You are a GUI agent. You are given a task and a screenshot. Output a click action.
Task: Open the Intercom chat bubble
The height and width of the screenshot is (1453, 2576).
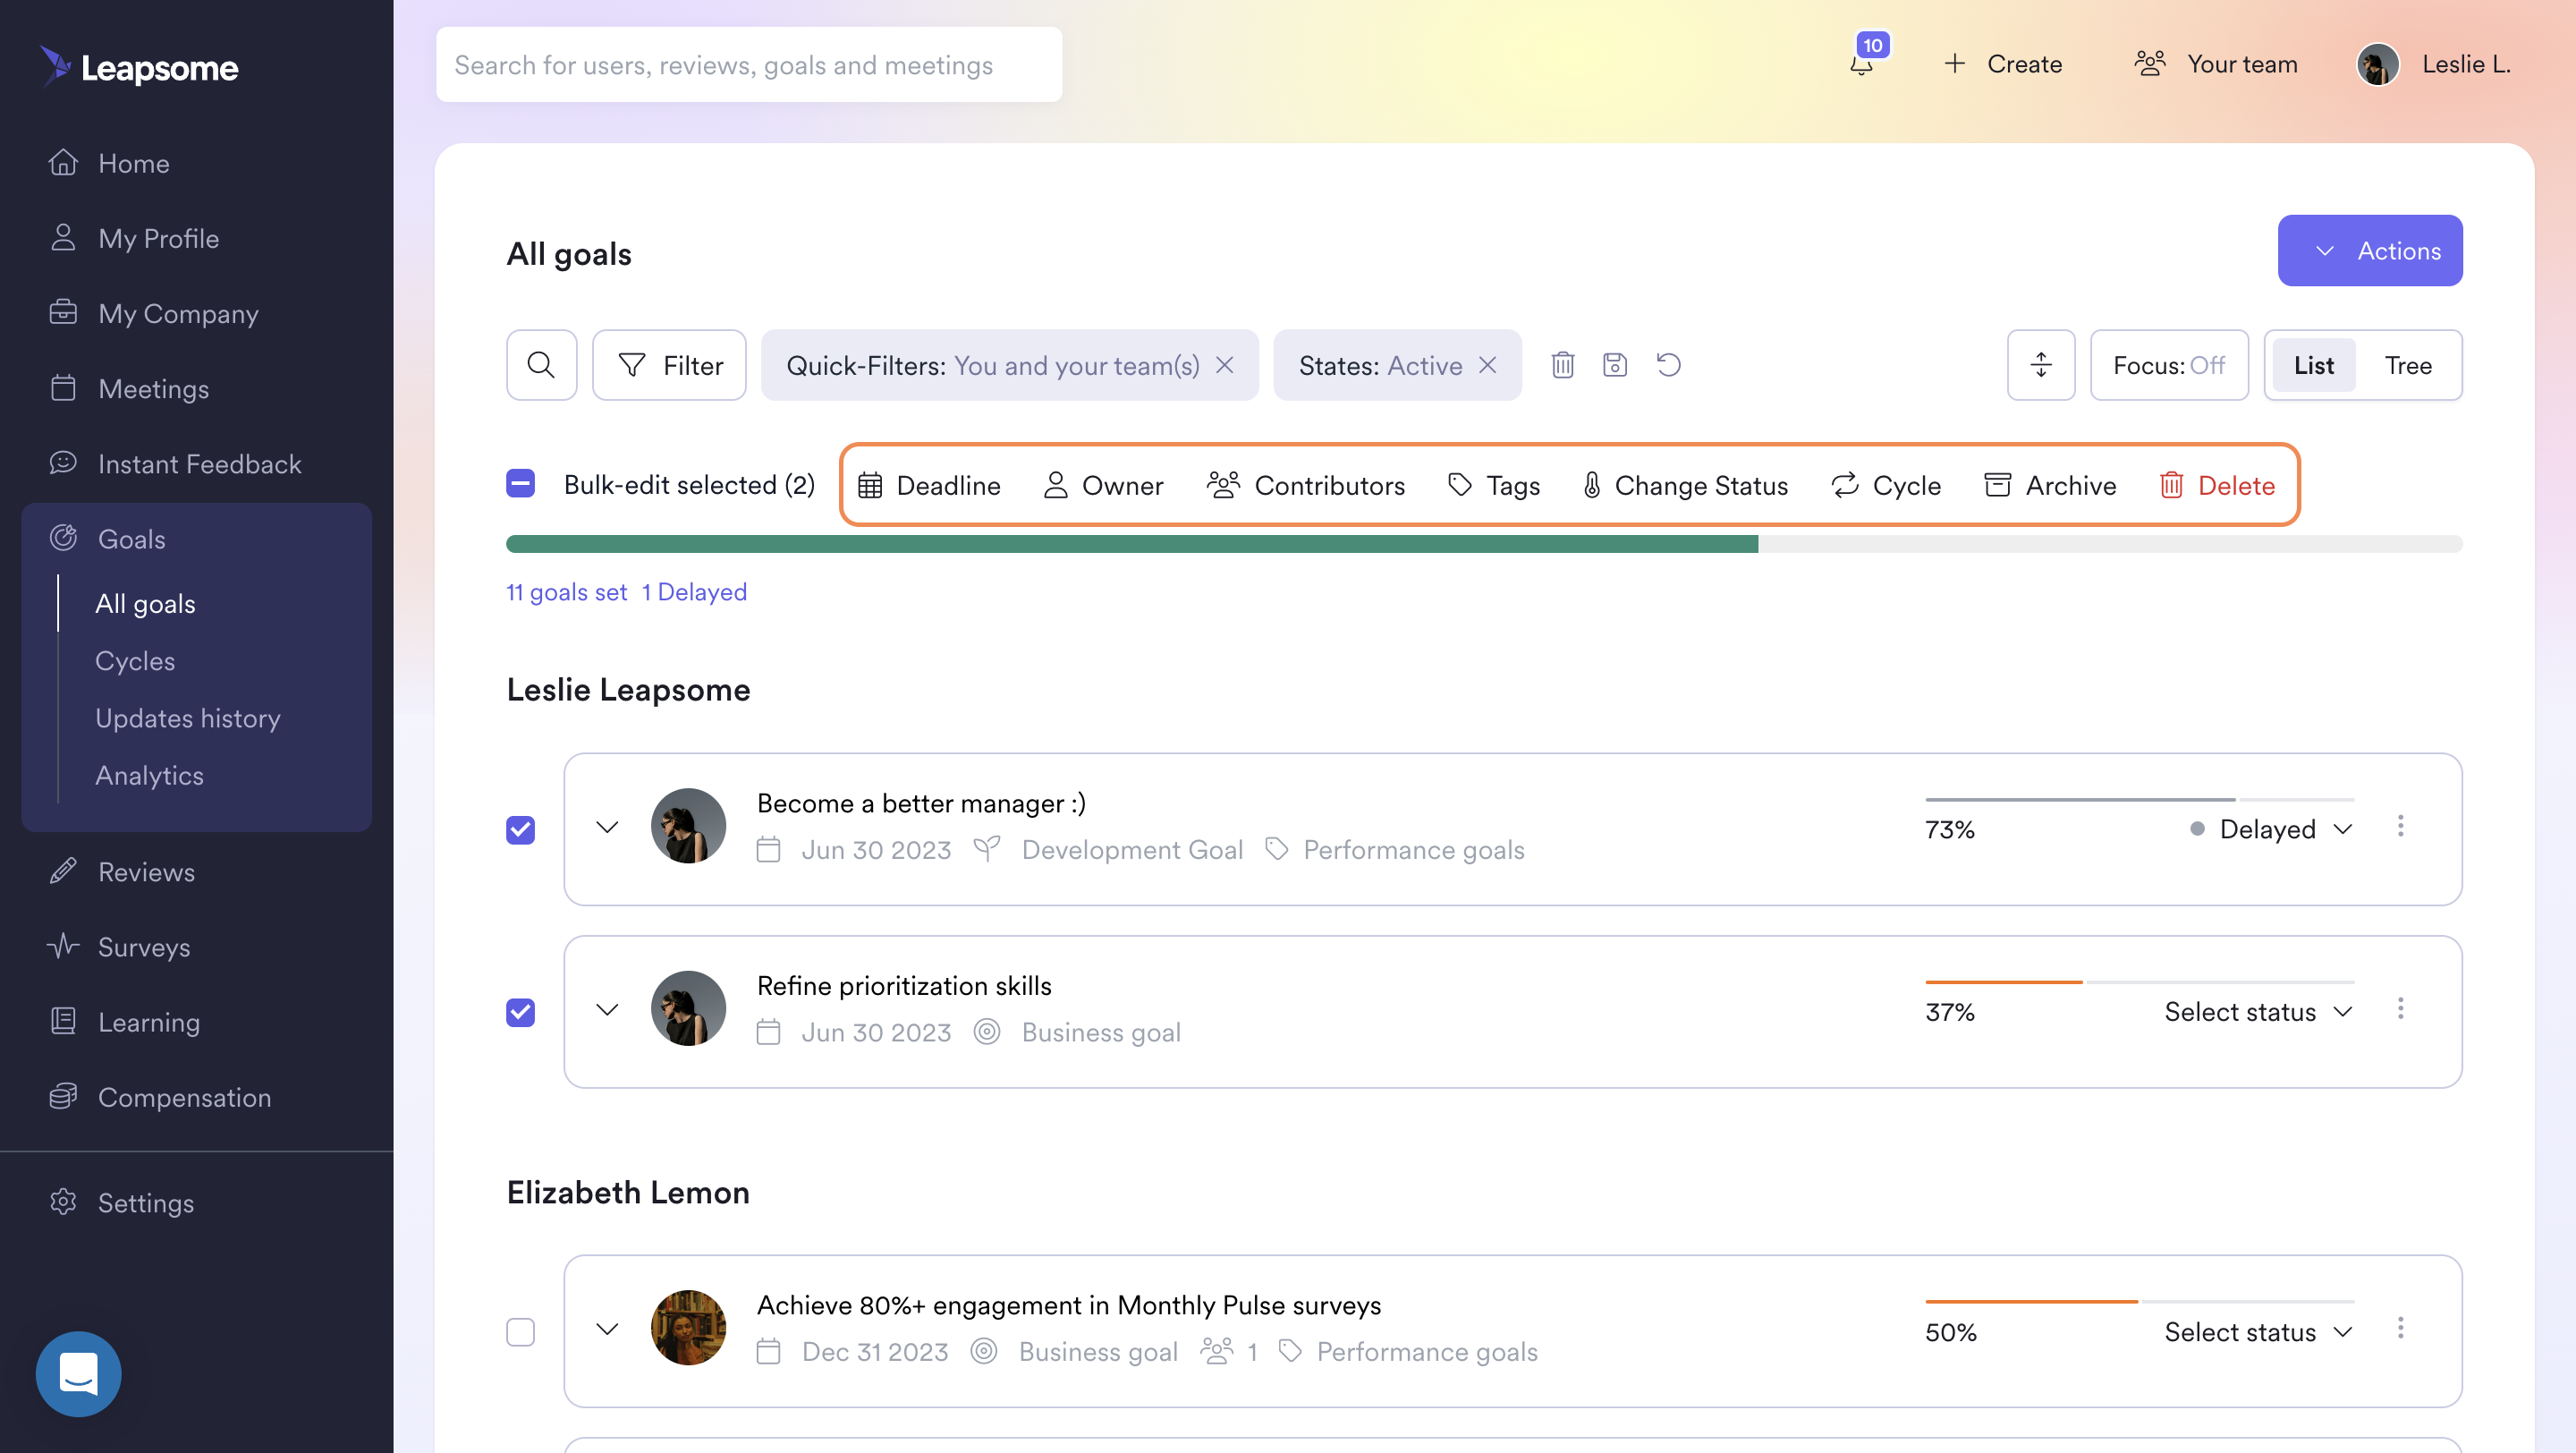(x=78, y=1373)
